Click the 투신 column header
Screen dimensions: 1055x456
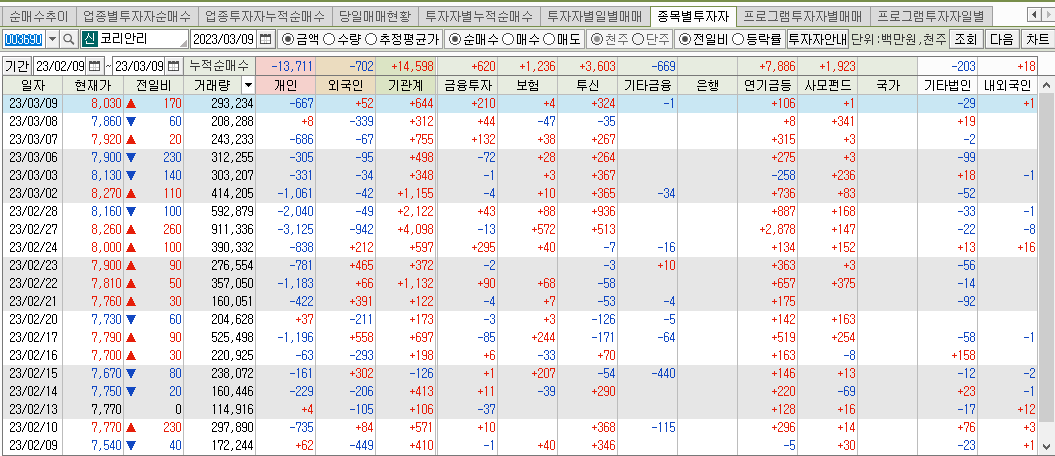[x=587, y=86]
